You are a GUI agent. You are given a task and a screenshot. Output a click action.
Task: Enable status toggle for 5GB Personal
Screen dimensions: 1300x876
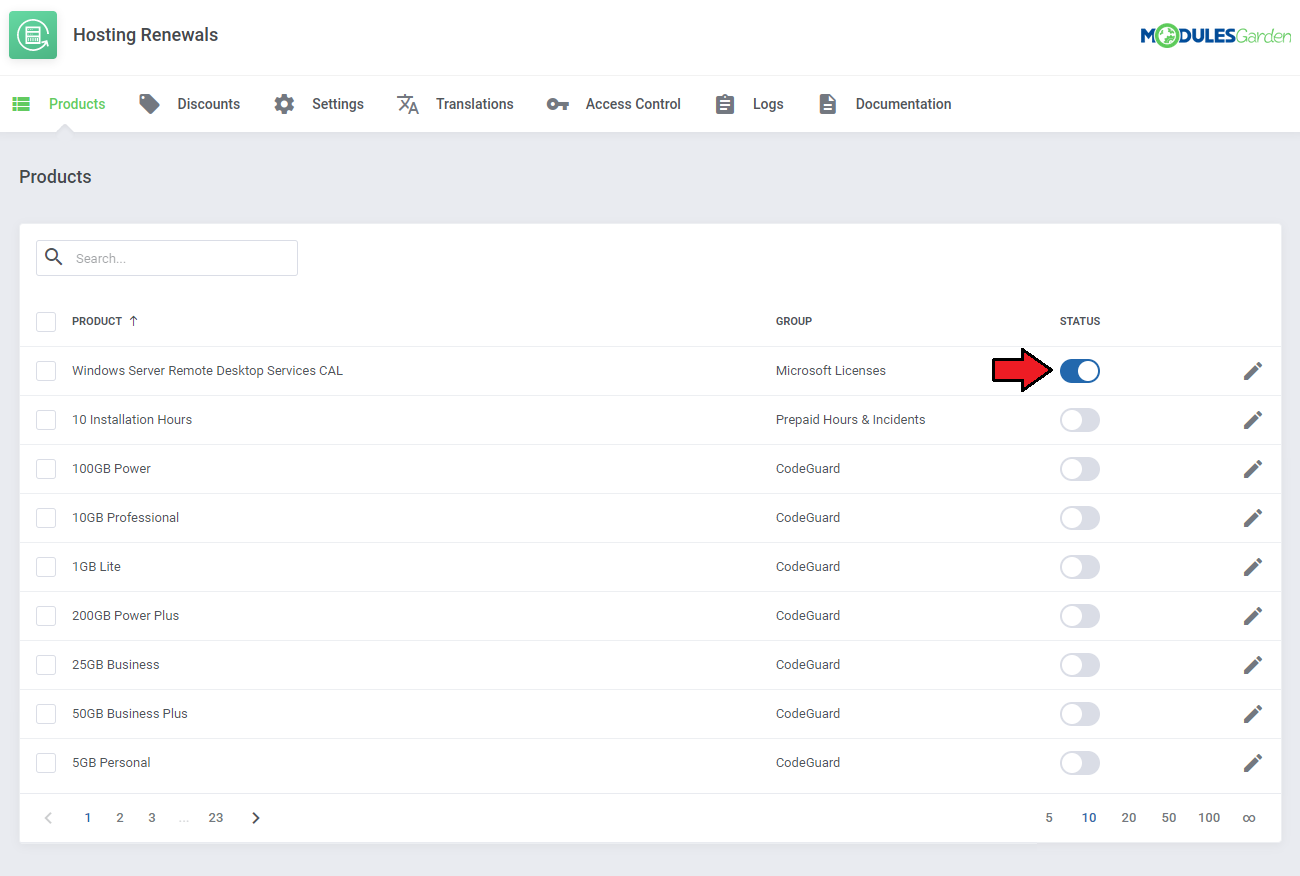pyautogui.click(x=1080, y=763)
